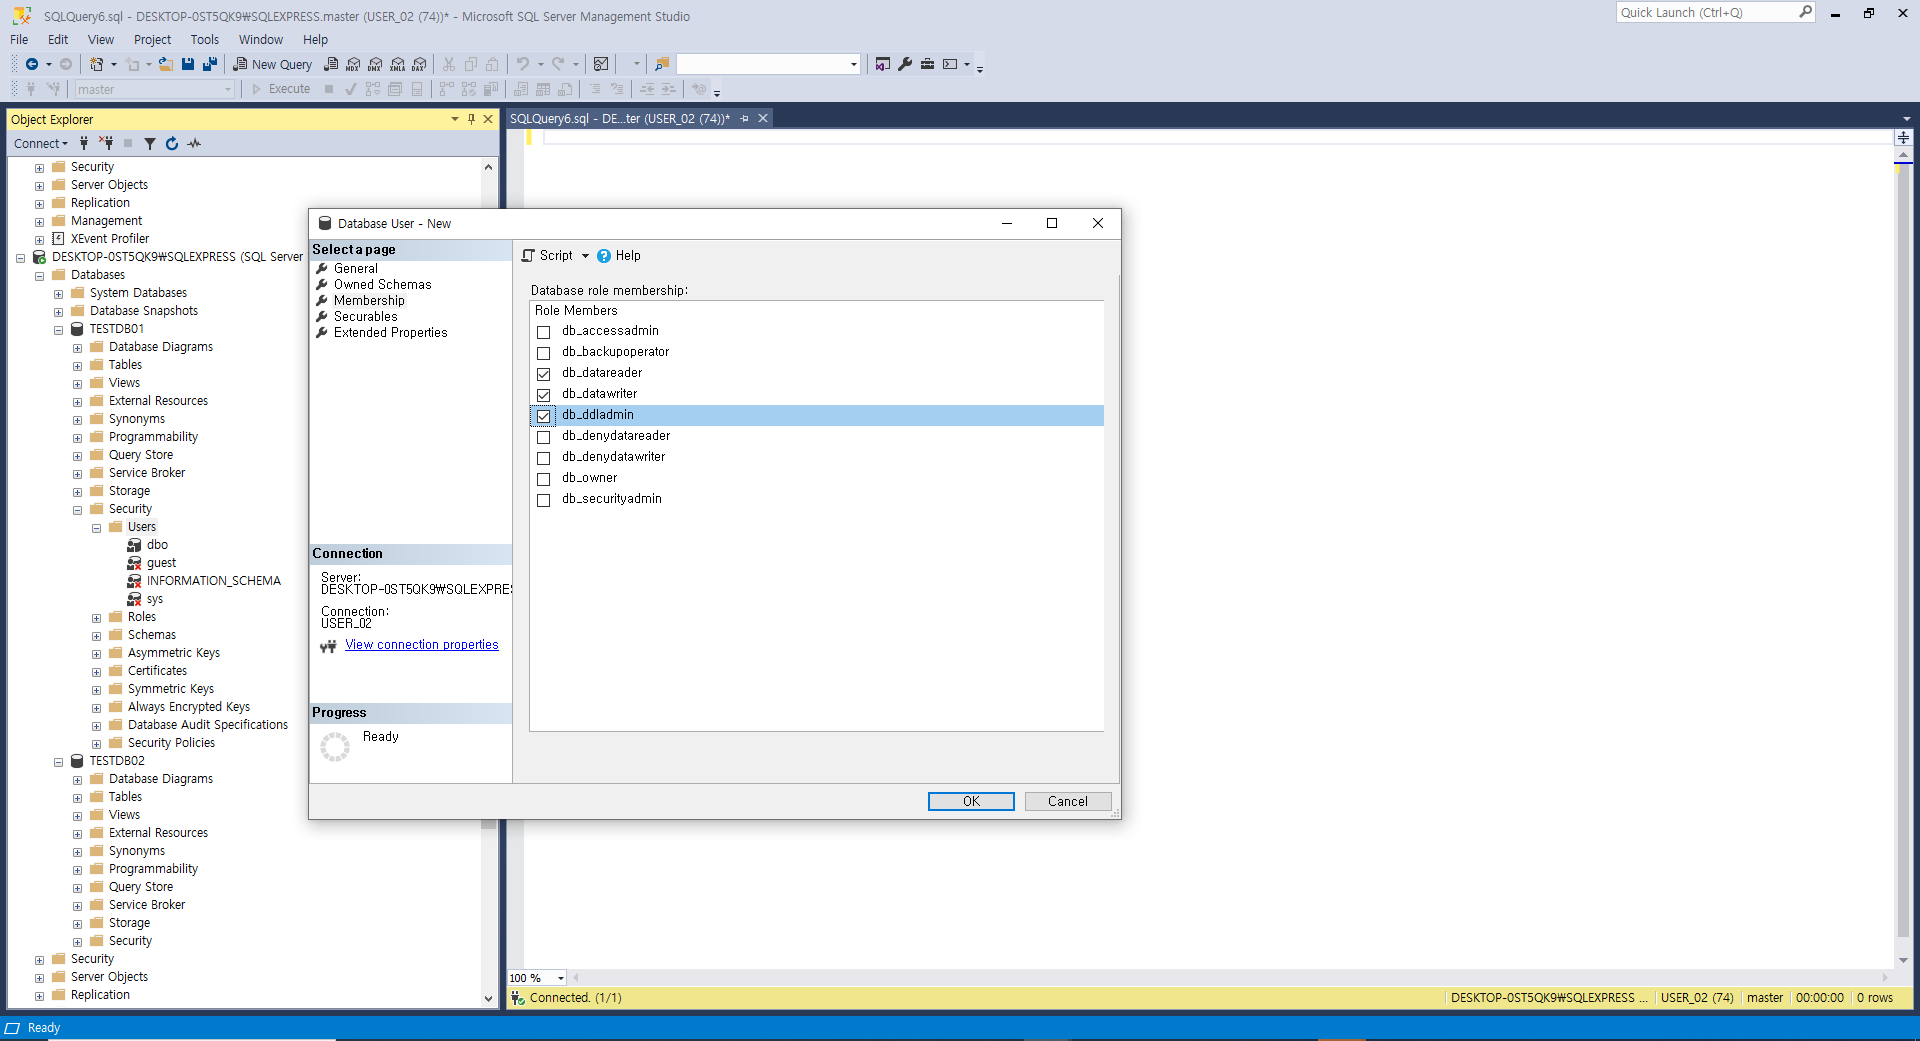Open a new XMLA query
The width and height of the screenshot is (1920, 1041).
[397, 64]
